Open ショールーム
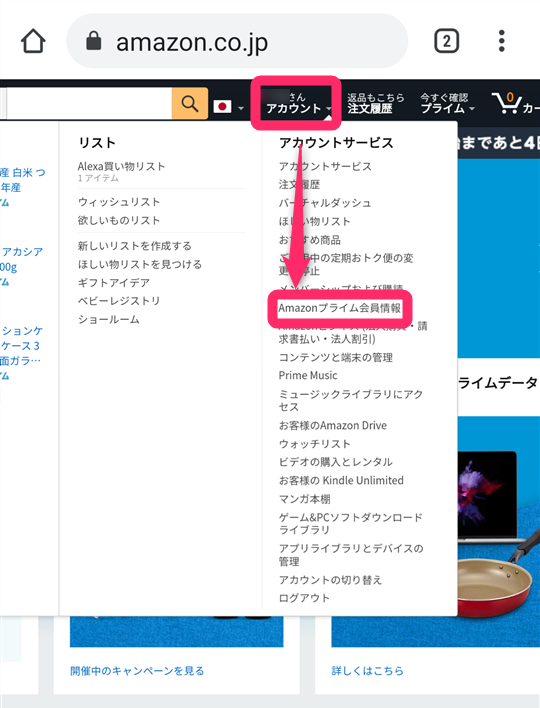The height and width of the screenshot is (708, 540). [108, 319]
